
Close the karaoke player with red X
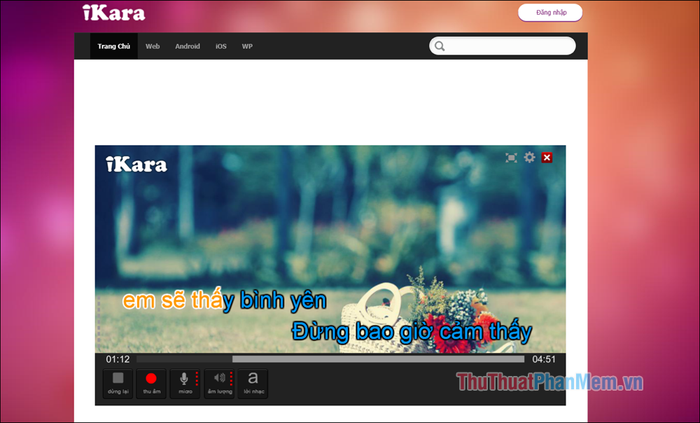click(547, 157)
